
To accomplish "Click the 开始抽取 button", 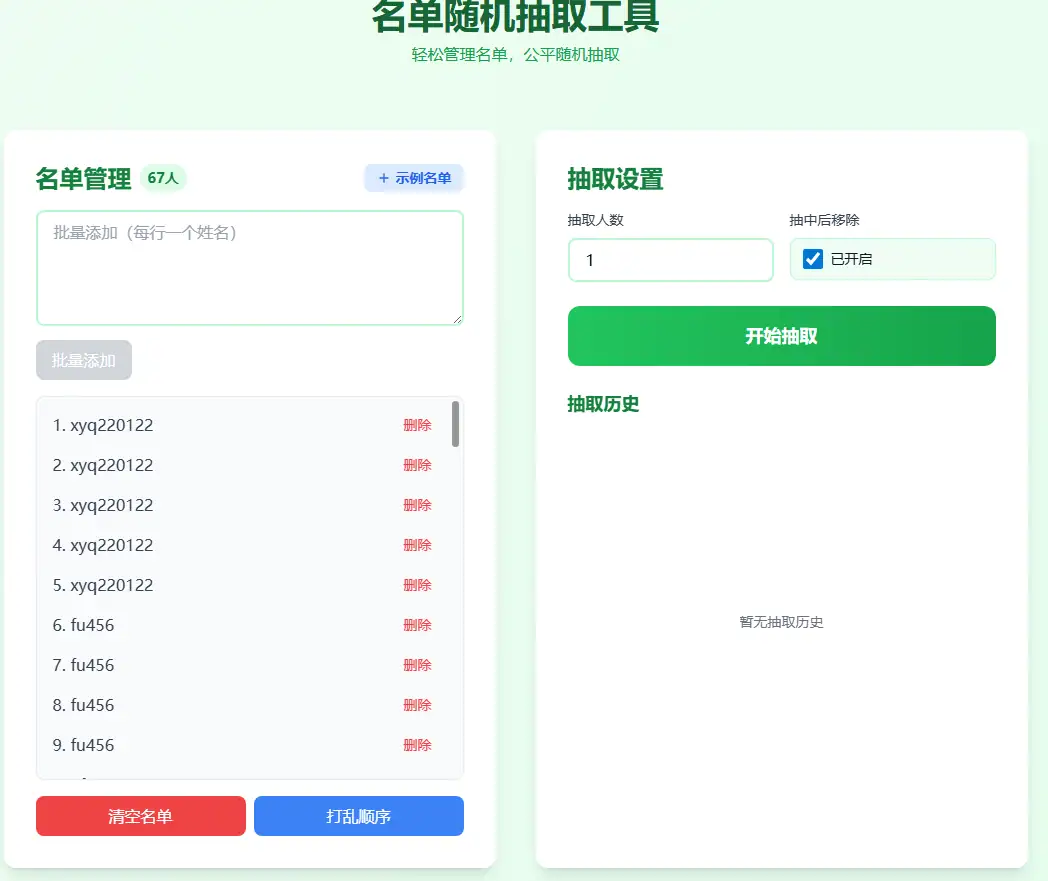I will pyautogui.click(x=781, y=336).
